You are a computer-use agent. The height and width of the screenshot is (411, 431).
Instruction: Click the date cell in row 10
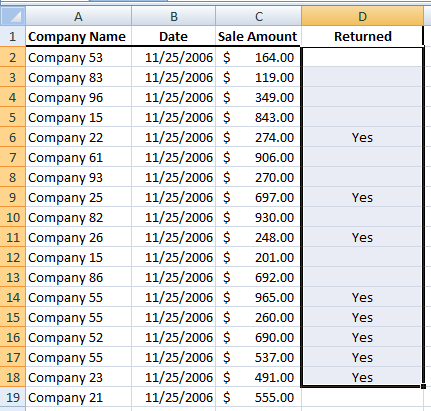click(x=174, y=217)
